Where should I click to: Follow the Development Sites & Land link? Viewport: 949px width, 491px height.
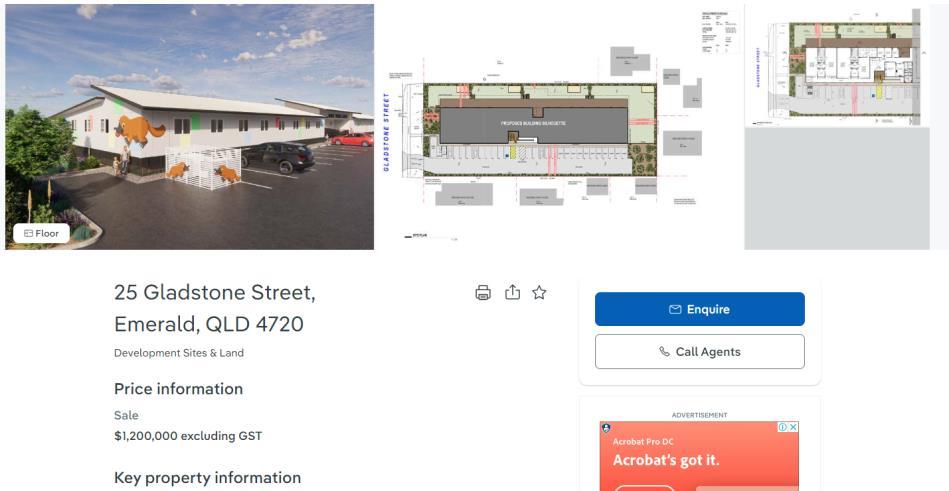click(179, 353)
